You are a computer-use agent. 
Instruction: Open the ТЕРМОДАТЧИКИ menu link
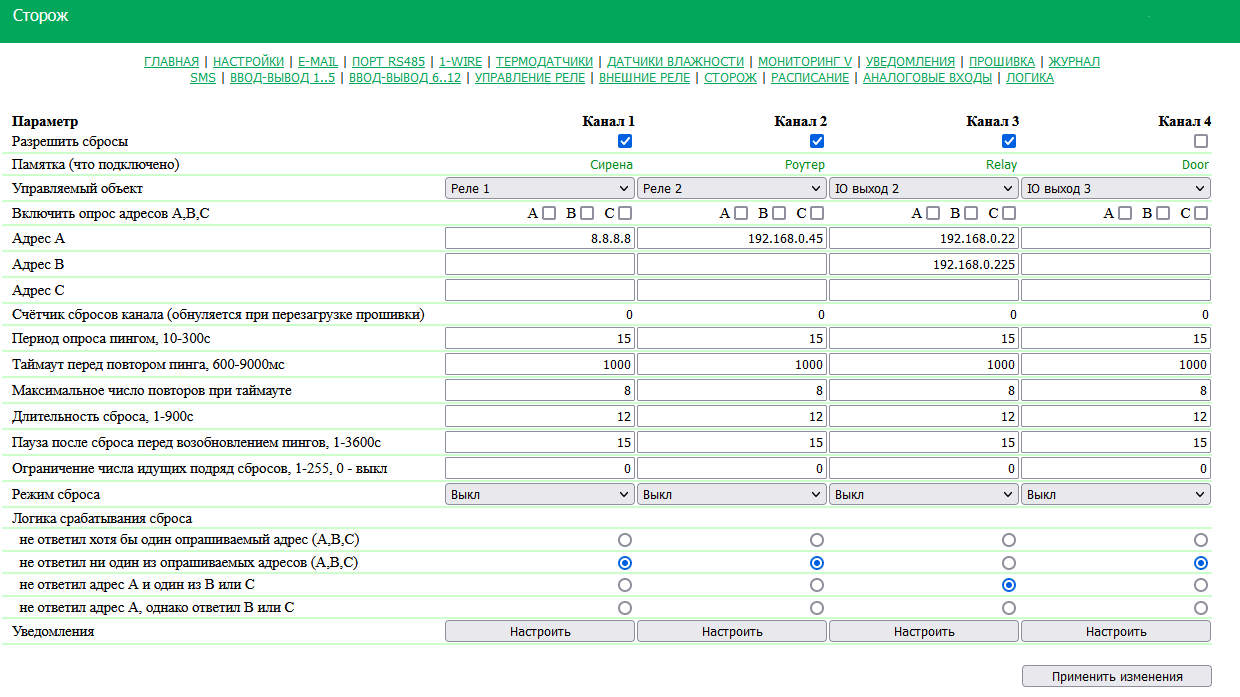544,62
